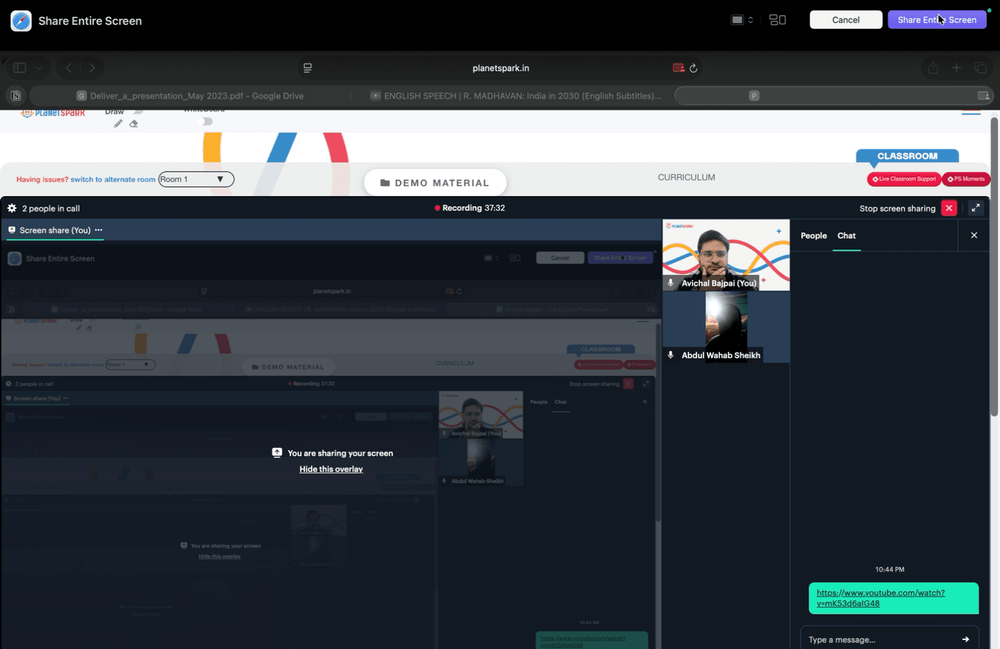Select the active PlanetSpark tab
The height and width of the screenshot is (649, 1000).
(833, 96)
